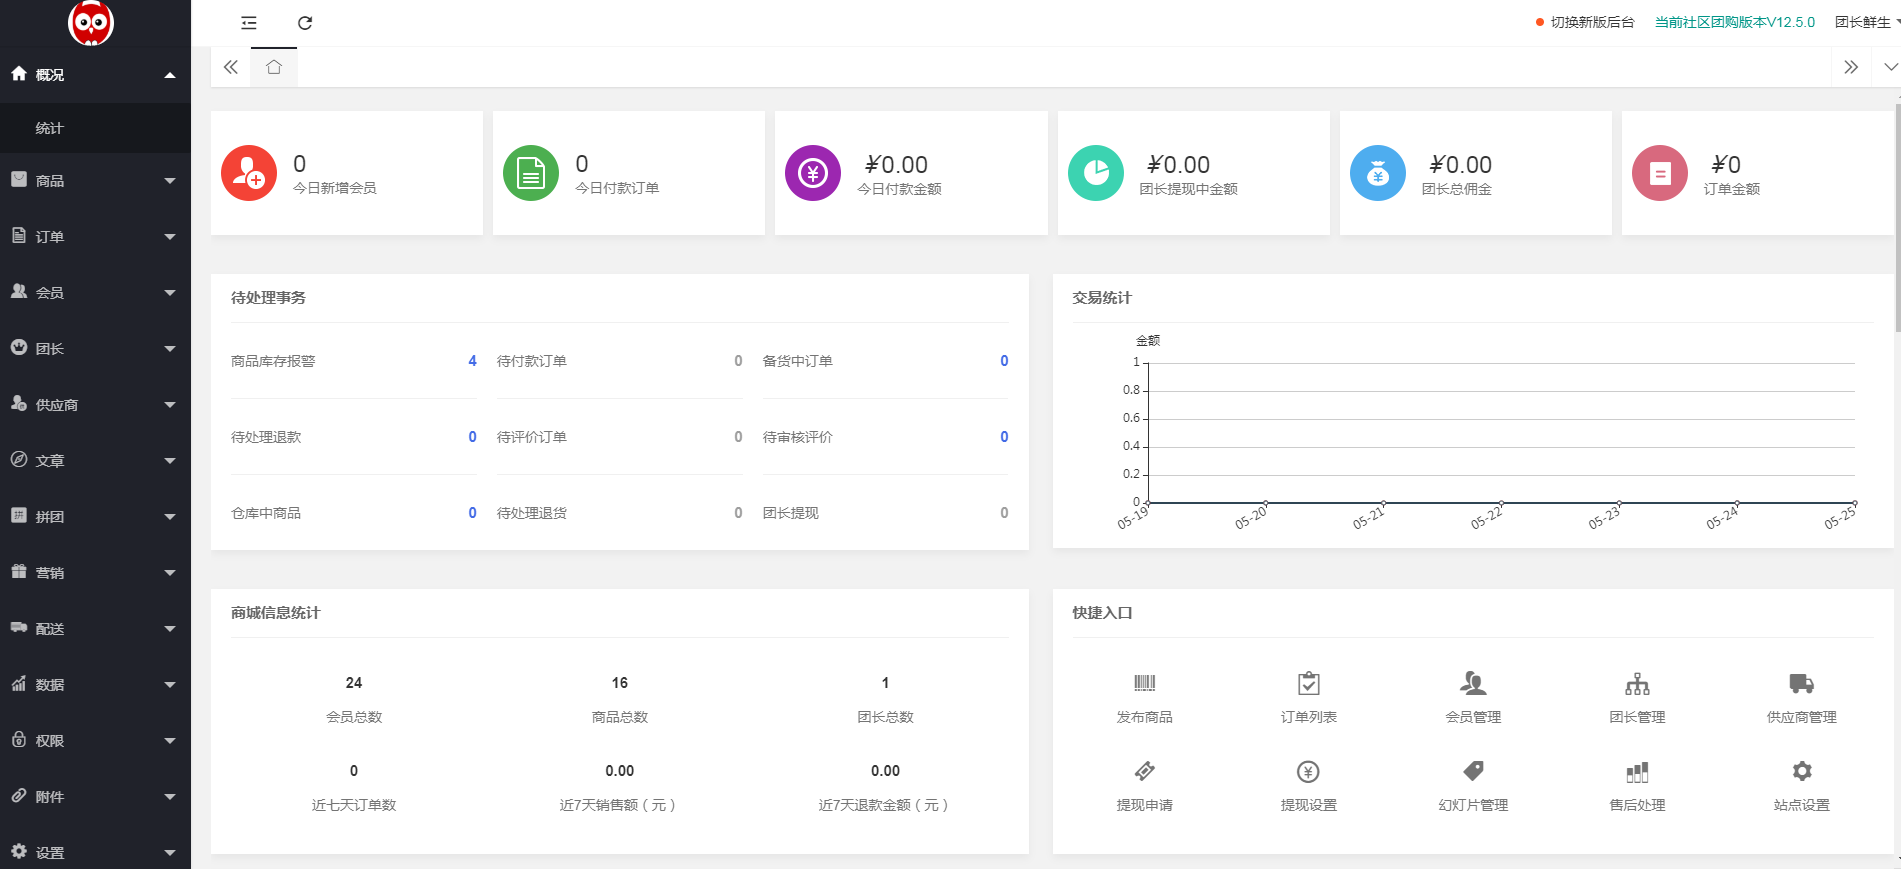Open the 团长管理 hierarchy shortcut icon
Viewport: 1901px width, 869px height.
pyautogui.click(x=1637, y=684)
